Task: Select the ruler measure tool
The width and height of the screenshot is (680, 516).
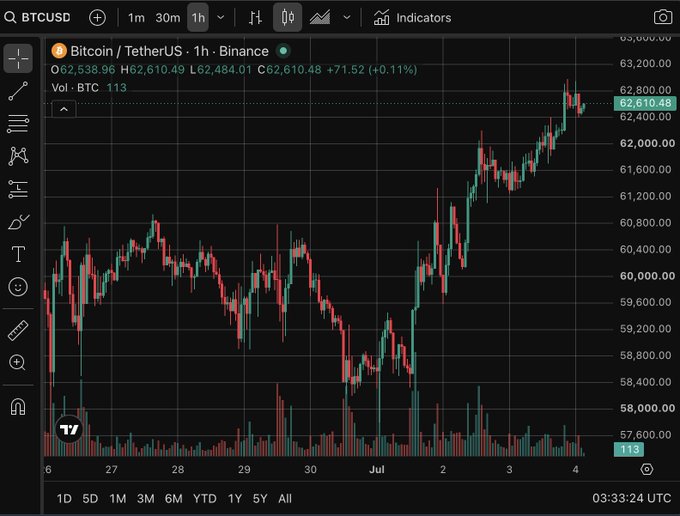Action: coord(18,330)
